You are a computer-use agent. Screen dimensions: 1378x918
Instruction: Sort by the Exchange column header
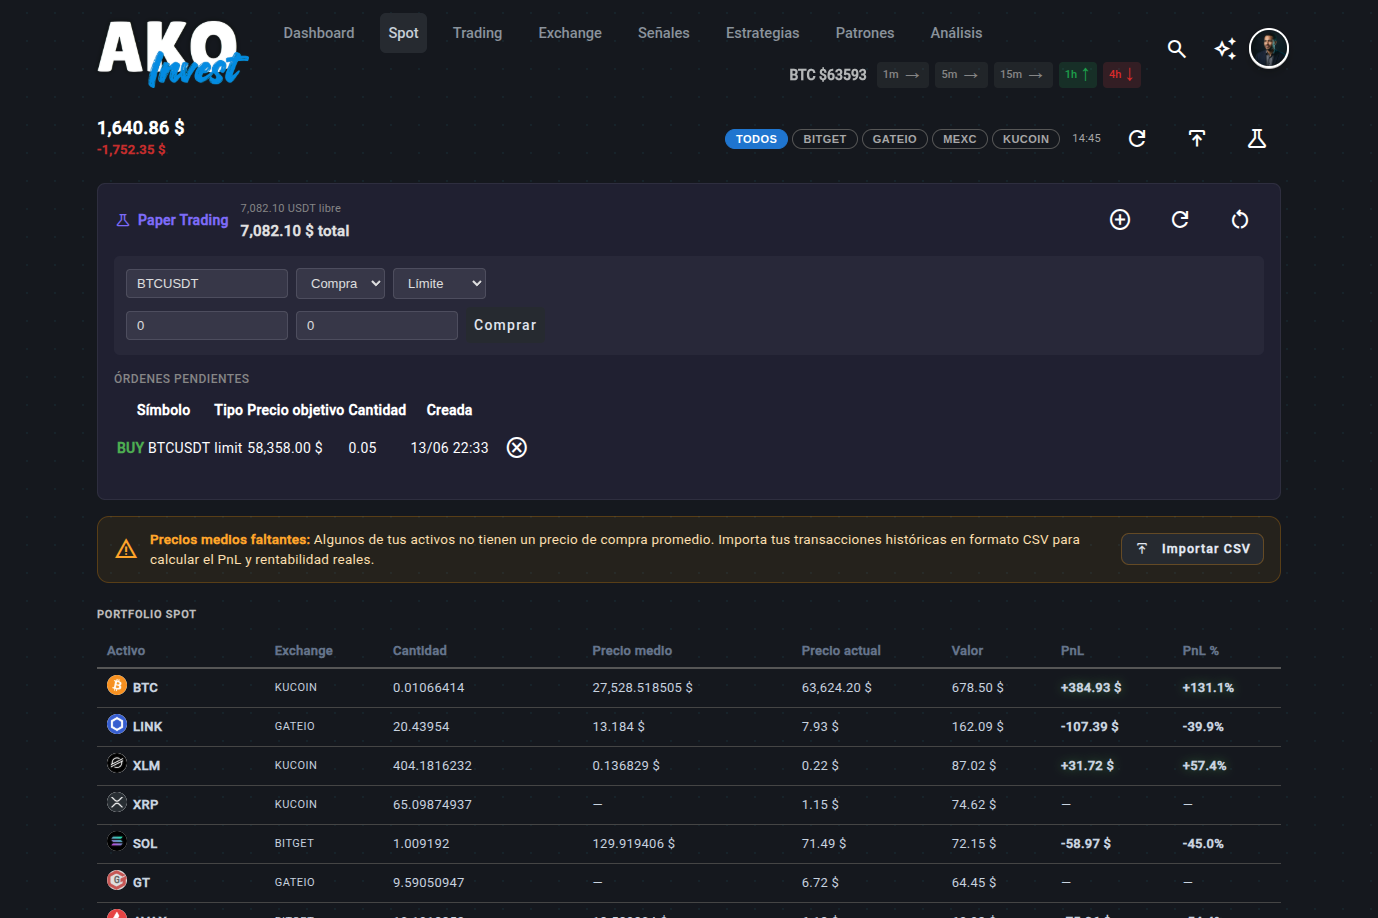click(x=304, y=651)
